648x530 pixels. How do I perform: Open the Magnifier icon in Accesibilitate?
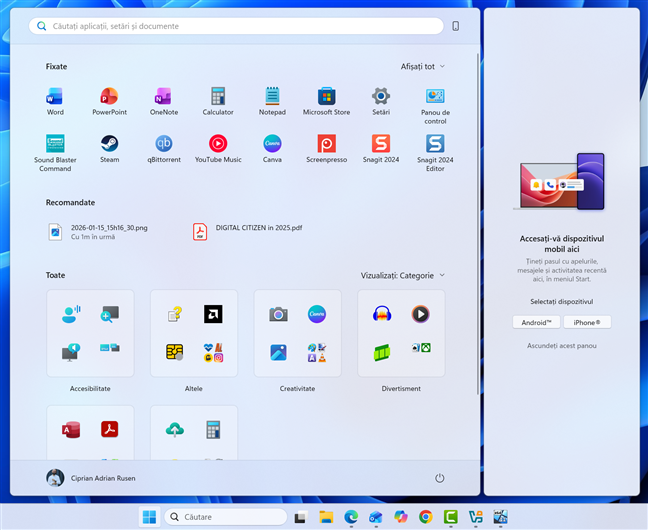[x=110, y=314]
